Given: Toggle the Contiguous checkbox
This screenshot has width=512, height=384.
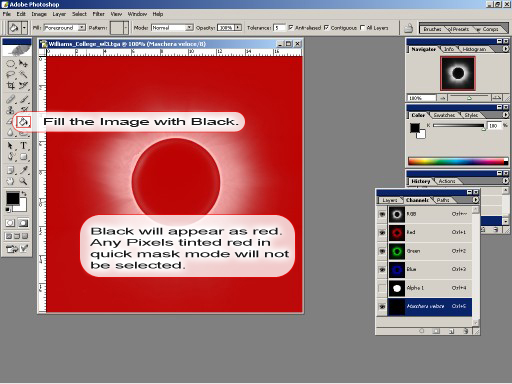Looking at the screenshot, I should pyautogui.click(x=326, y=28).
